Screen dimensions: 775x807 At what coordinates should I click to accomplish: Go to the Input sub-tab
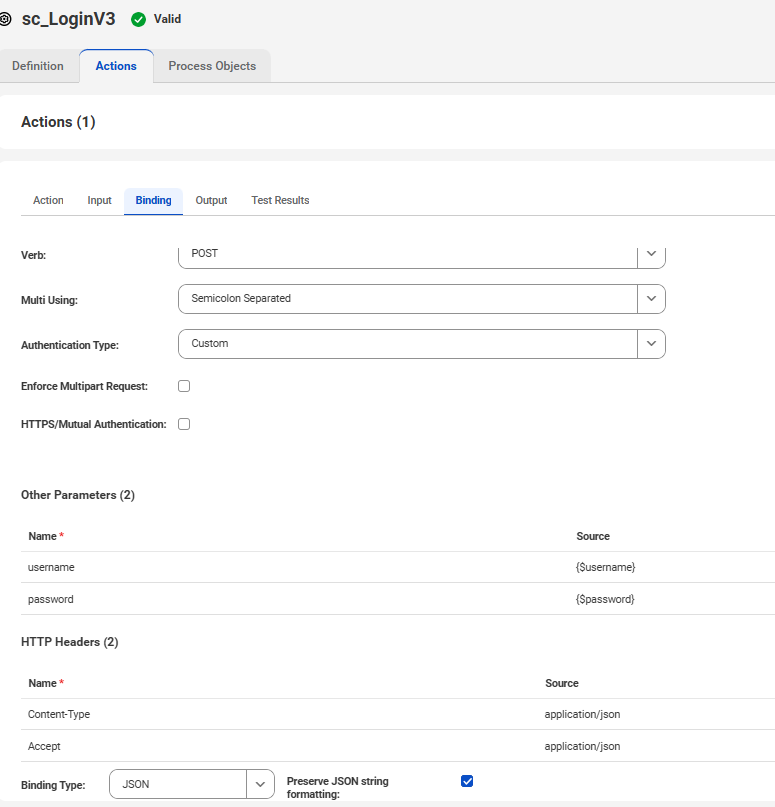(x=99, y=200)
